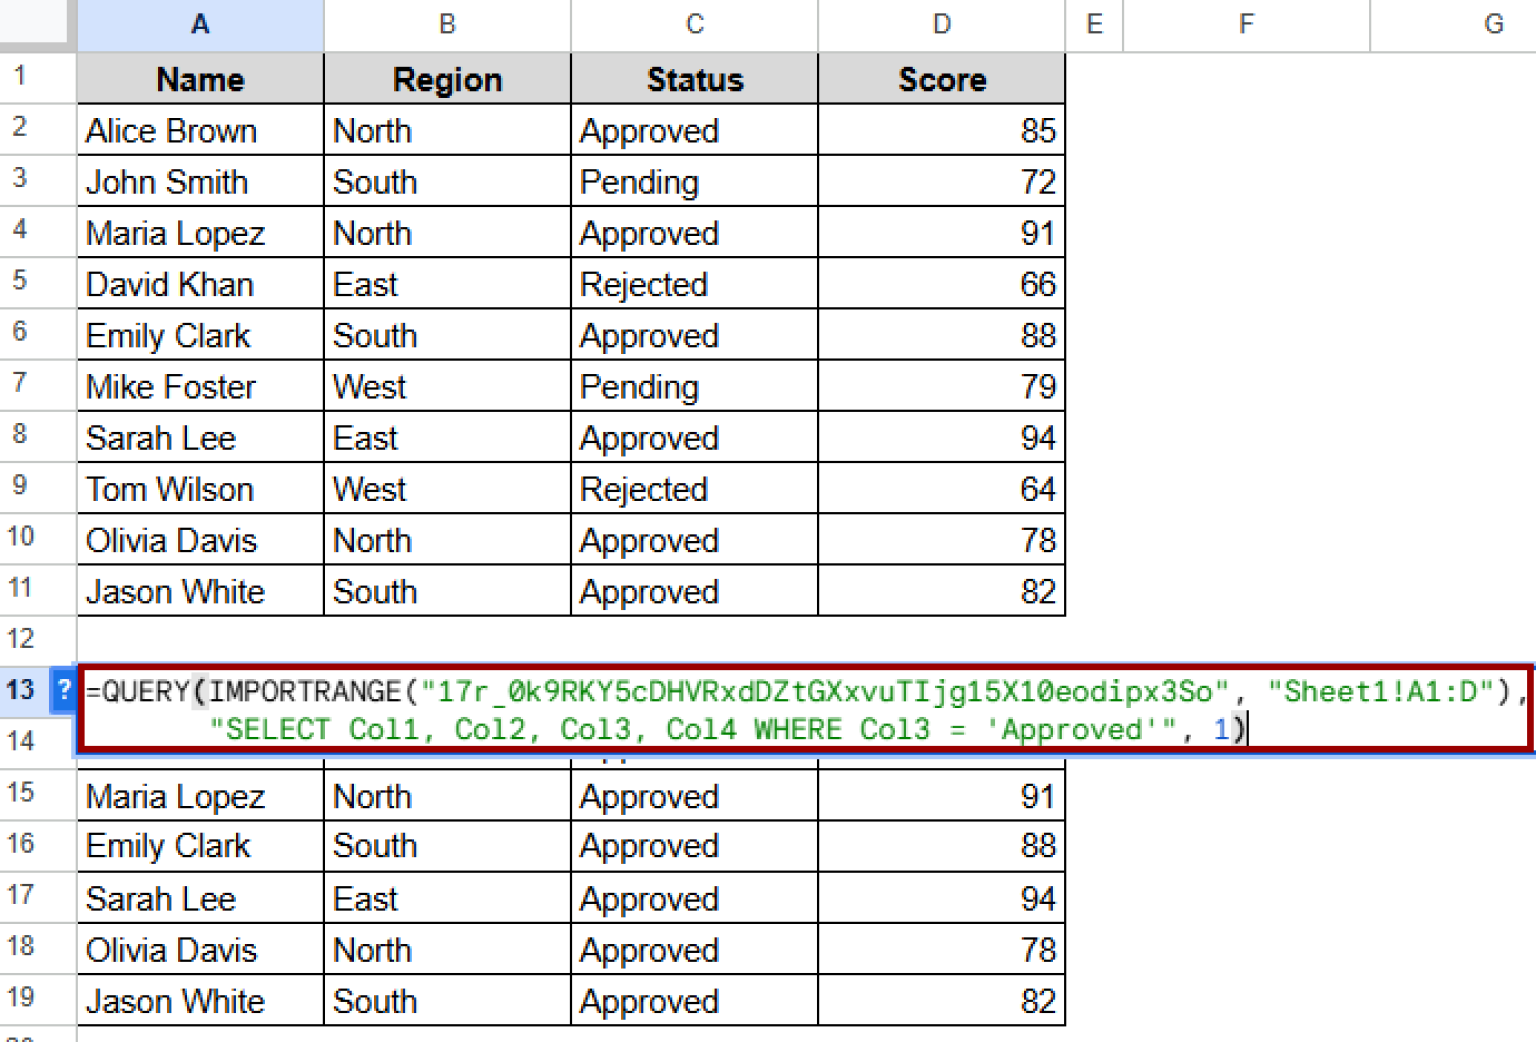
Task: Select the cell containing Jason White in row 19
Action: click(x=199, y=1000)
